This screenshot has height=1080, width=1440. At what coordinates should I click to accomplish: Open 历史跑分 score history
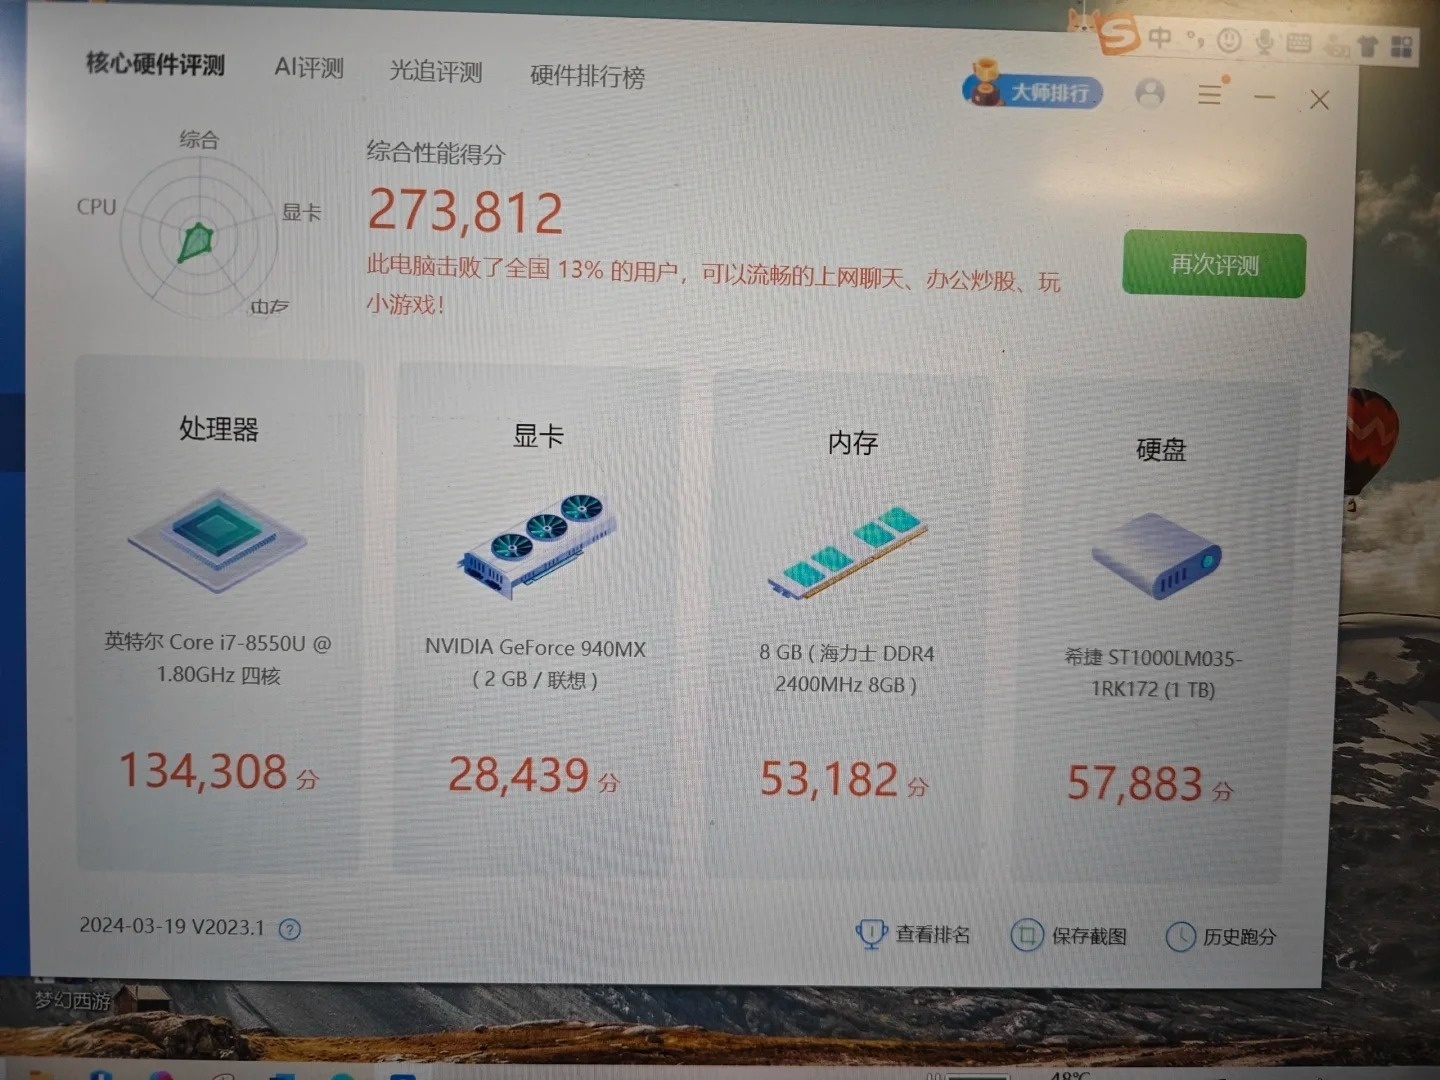point(1221,937)
